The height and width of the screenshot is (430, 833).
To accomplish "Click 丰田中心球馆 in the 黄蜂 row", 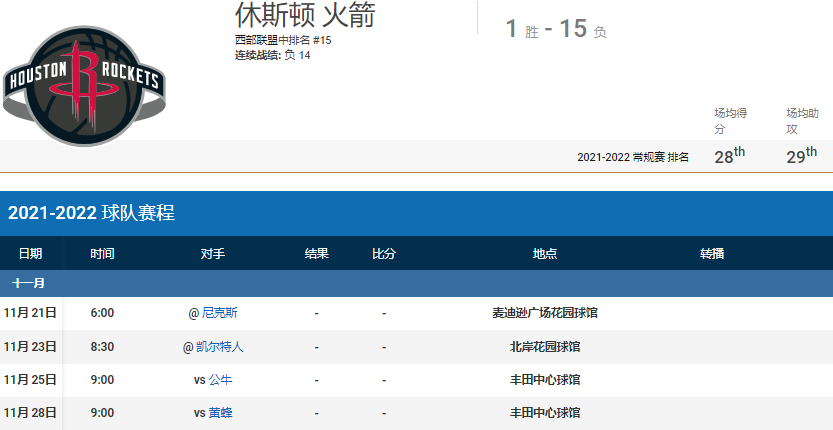I will click(545, 413).
